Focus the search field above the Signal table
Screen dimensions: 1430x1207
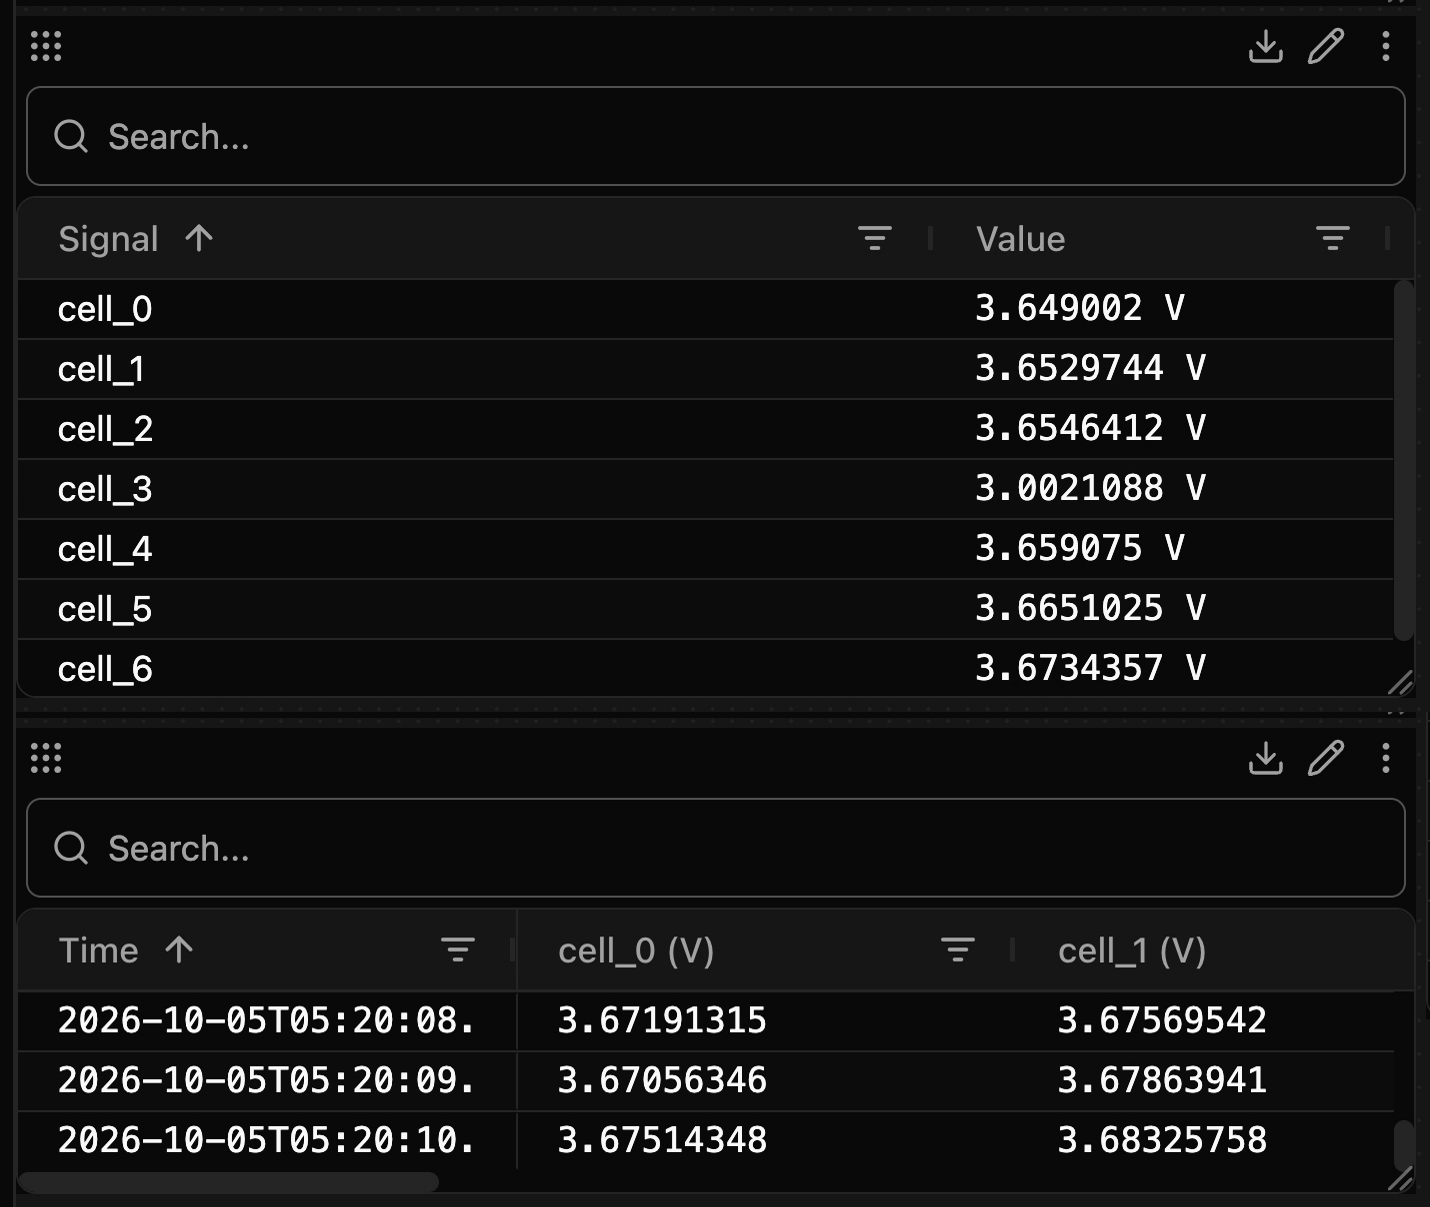pyautogui.click(x=716, y=136)
